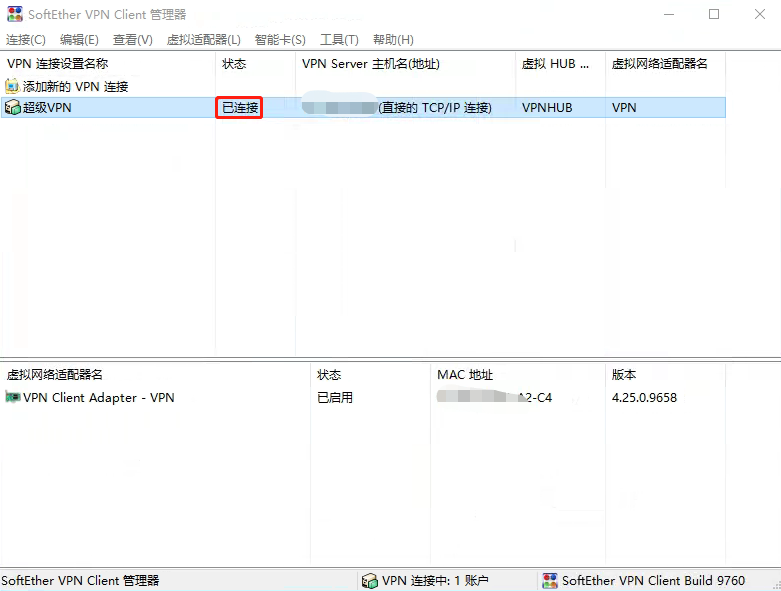
Task: Click the MAC address ending 2-C4
Action: (494, 397)
